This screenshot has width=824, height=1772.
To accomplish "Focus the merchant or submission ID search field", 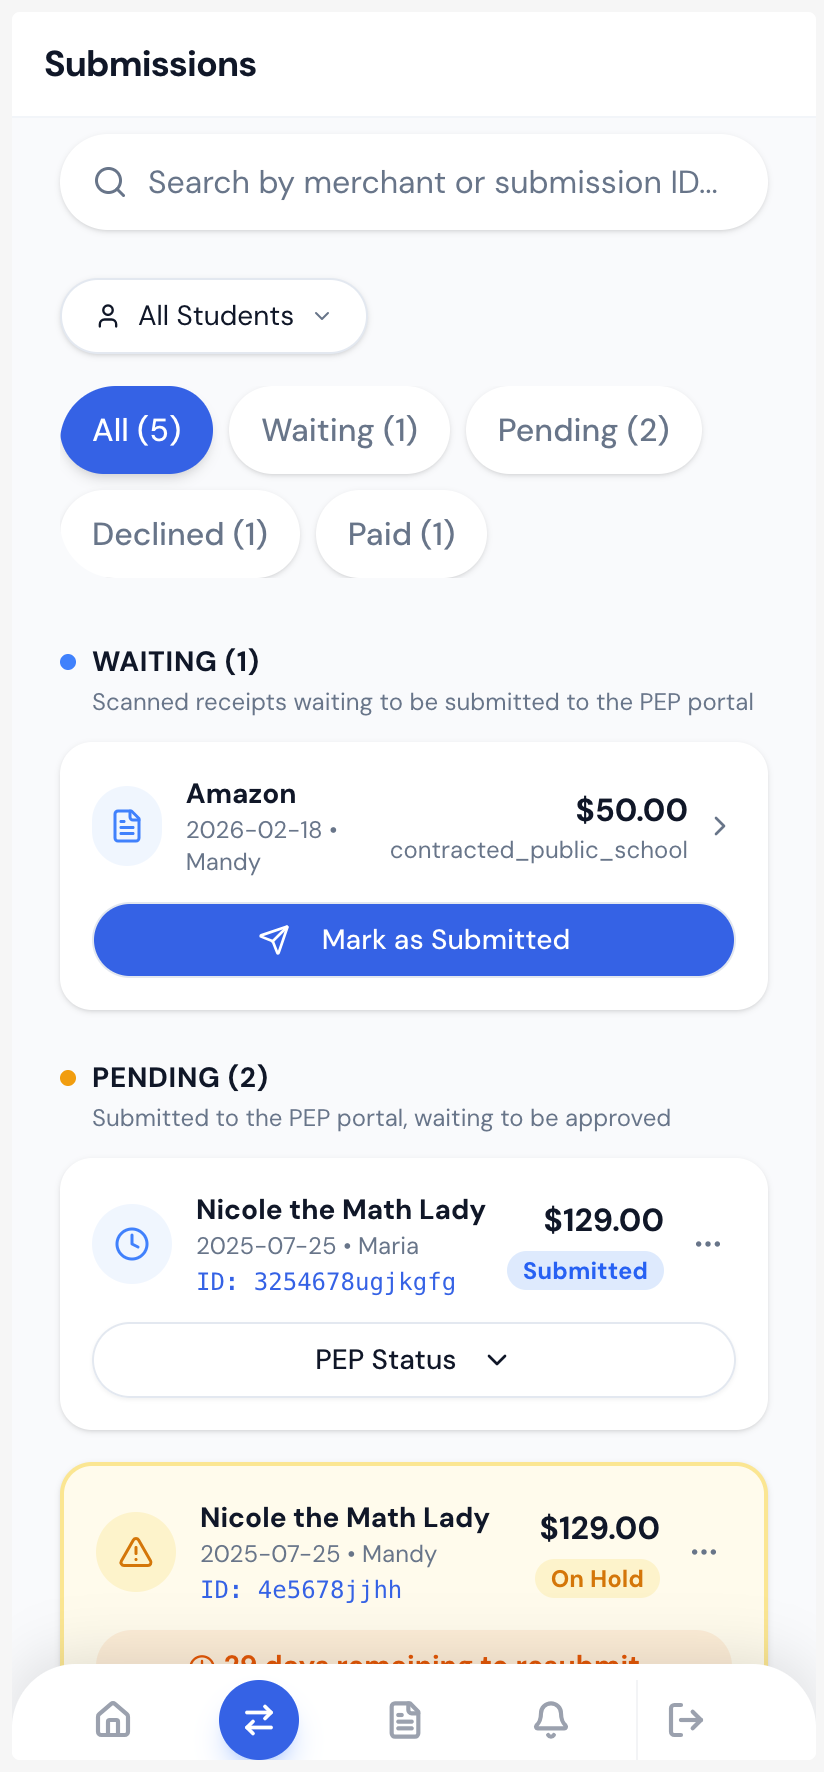I will pyautogui.click(x=432, y=183).
